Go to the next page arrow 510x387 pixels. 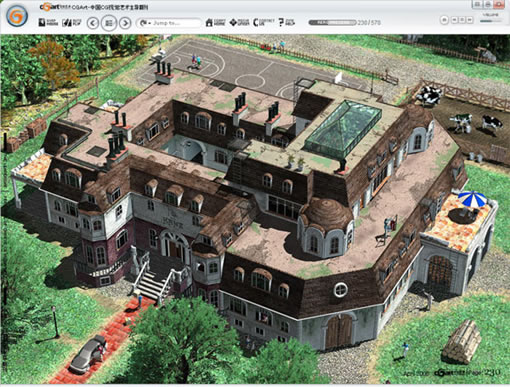125,23
